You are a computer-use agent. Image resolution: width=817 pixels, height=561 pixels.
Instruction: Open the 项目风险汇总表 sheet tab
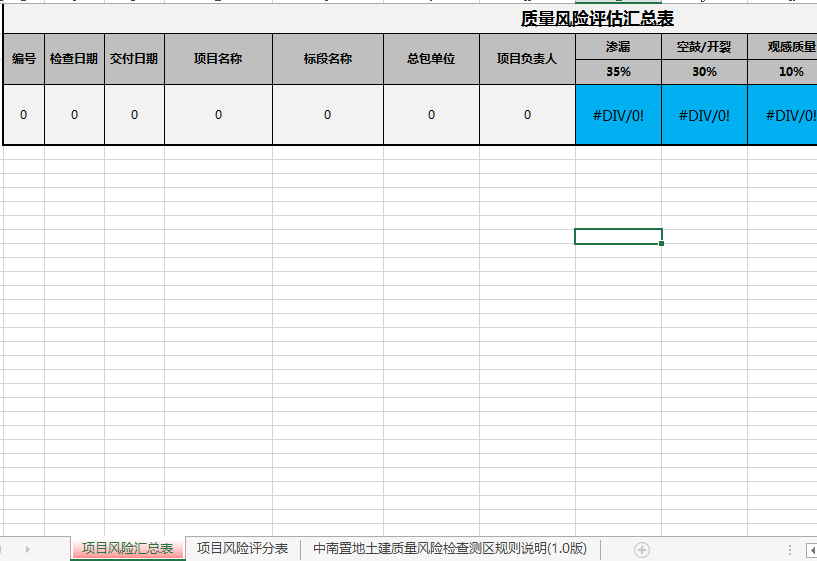coord(127,548)
